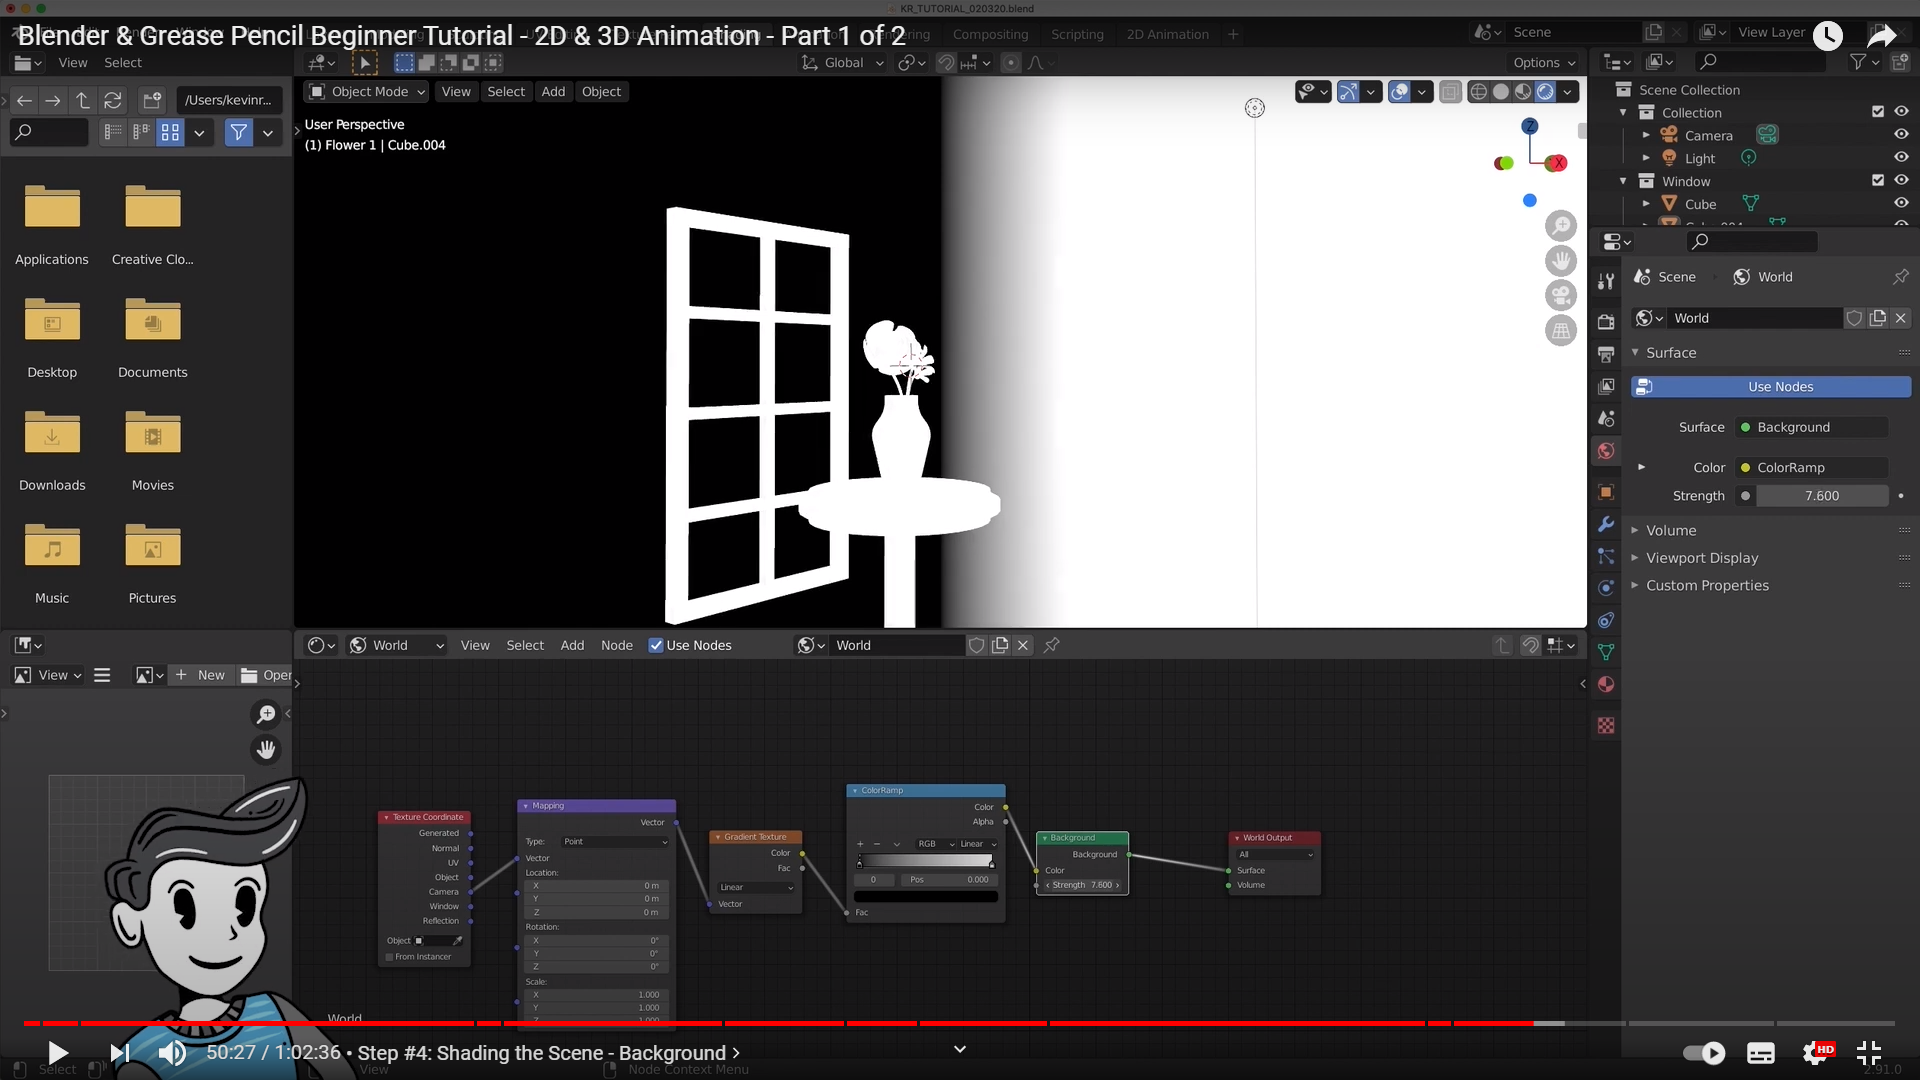Toggle camera view gizmo icon

[x=1560, y=296]
